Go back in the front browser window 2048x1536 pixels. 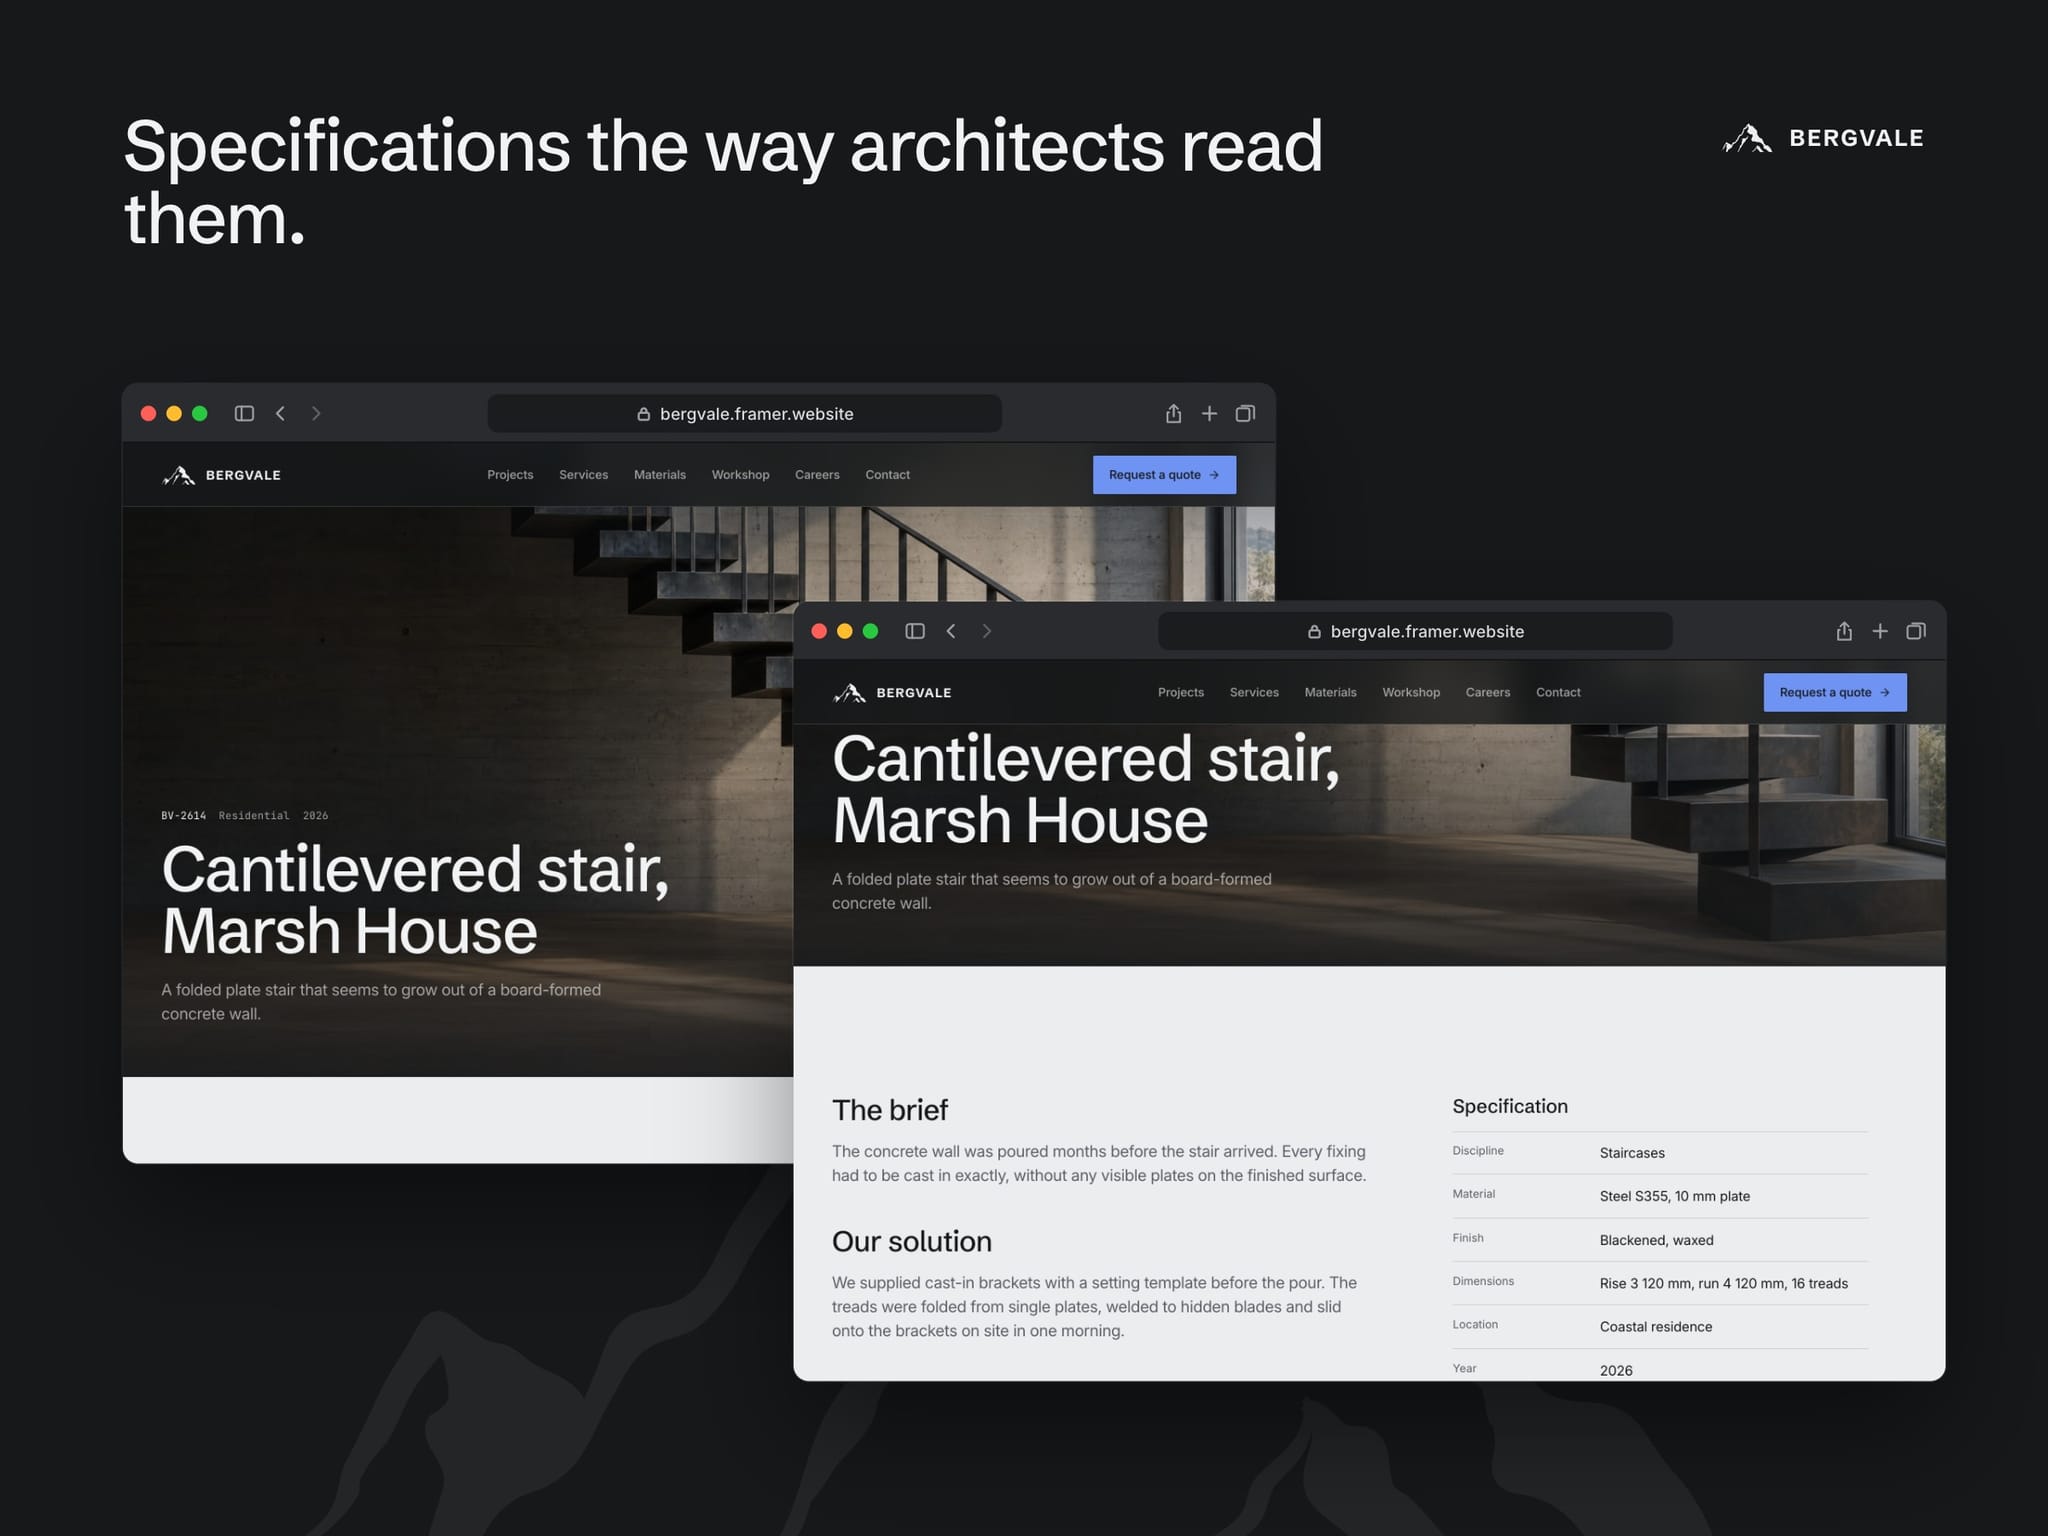pos(951,631)
